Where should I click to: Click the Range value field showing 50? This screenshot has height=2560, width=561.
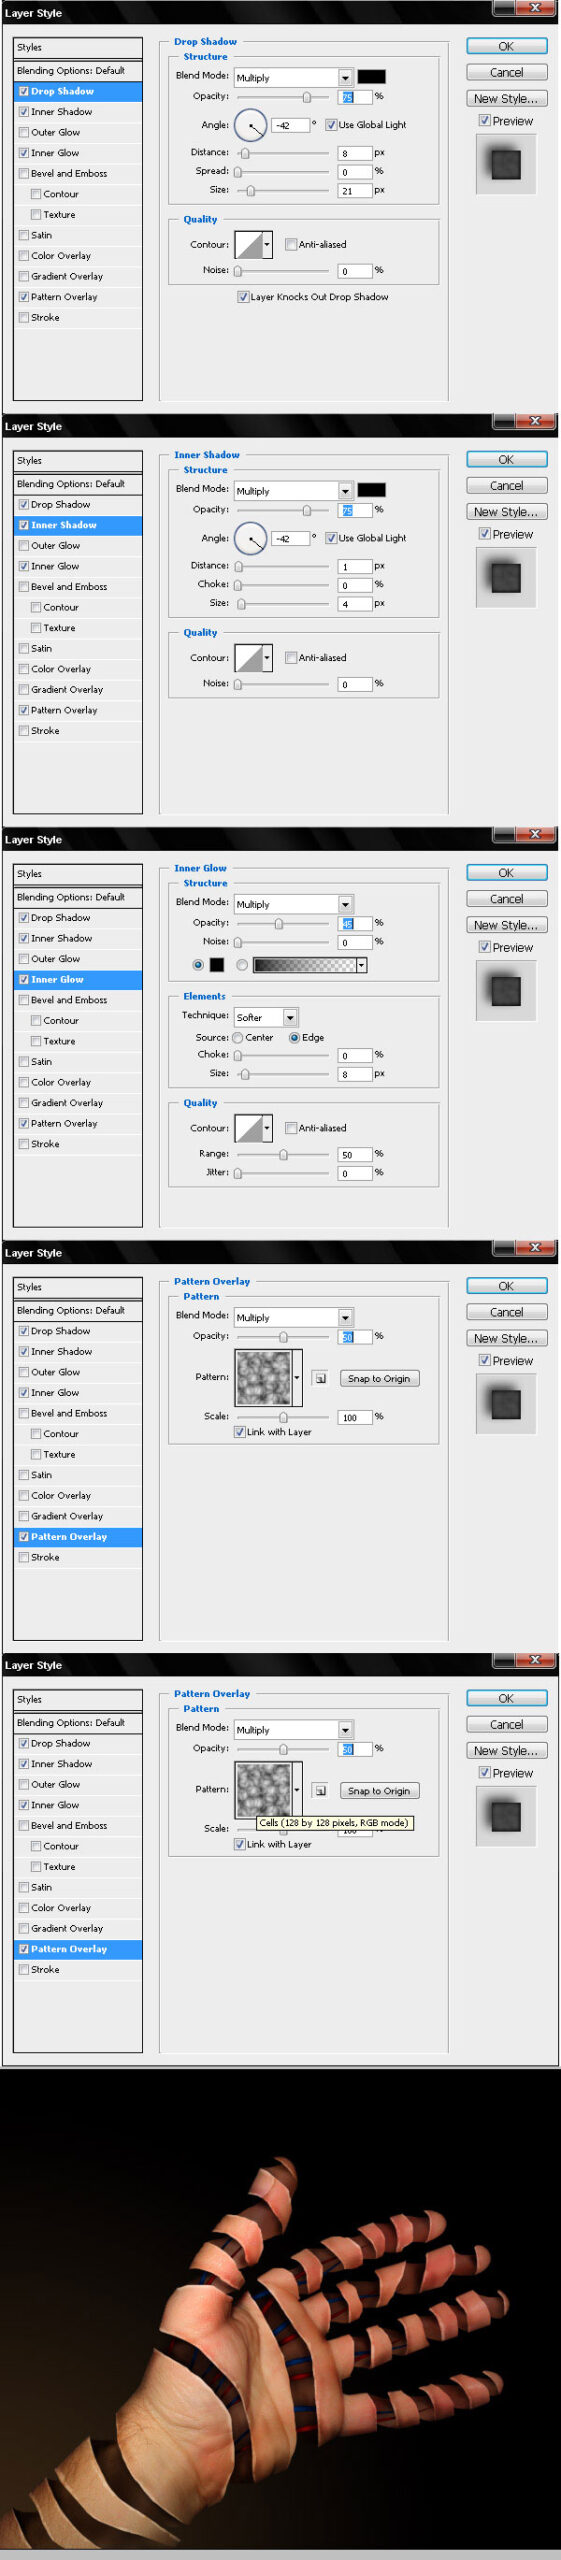tap(355, 1154)
